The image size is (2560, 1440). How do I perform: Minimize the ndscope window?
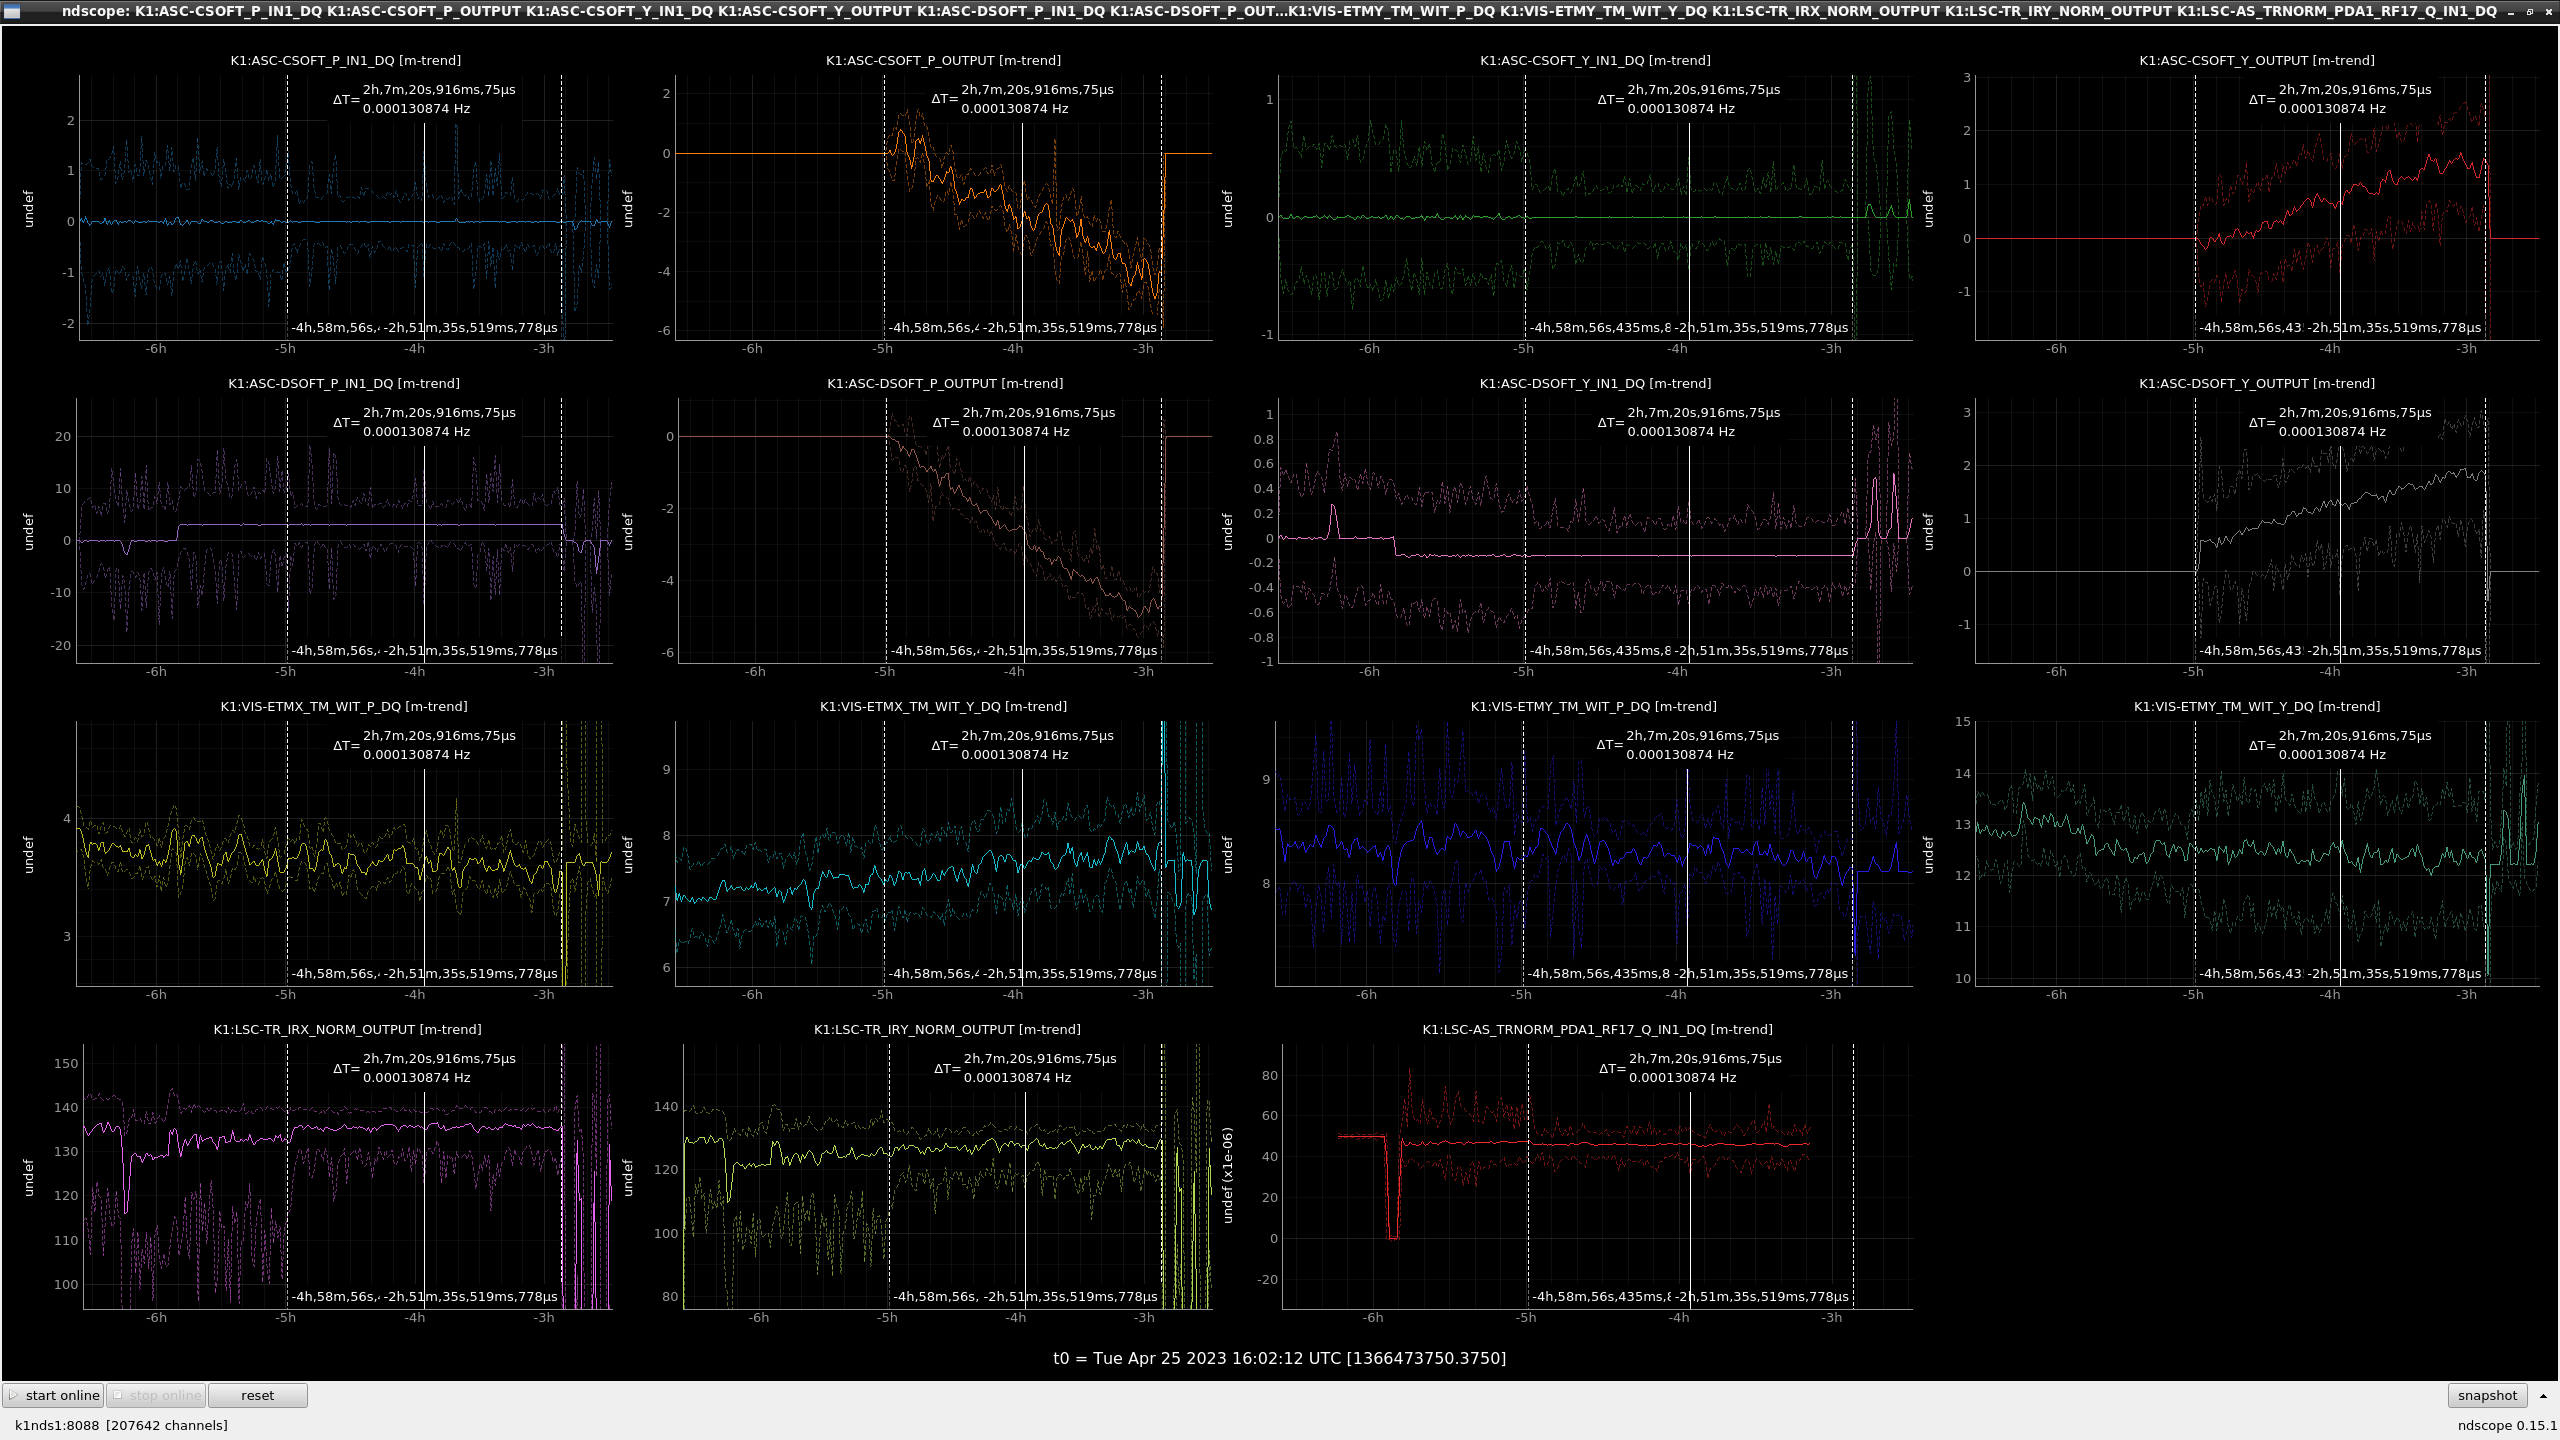point(2512,11)
